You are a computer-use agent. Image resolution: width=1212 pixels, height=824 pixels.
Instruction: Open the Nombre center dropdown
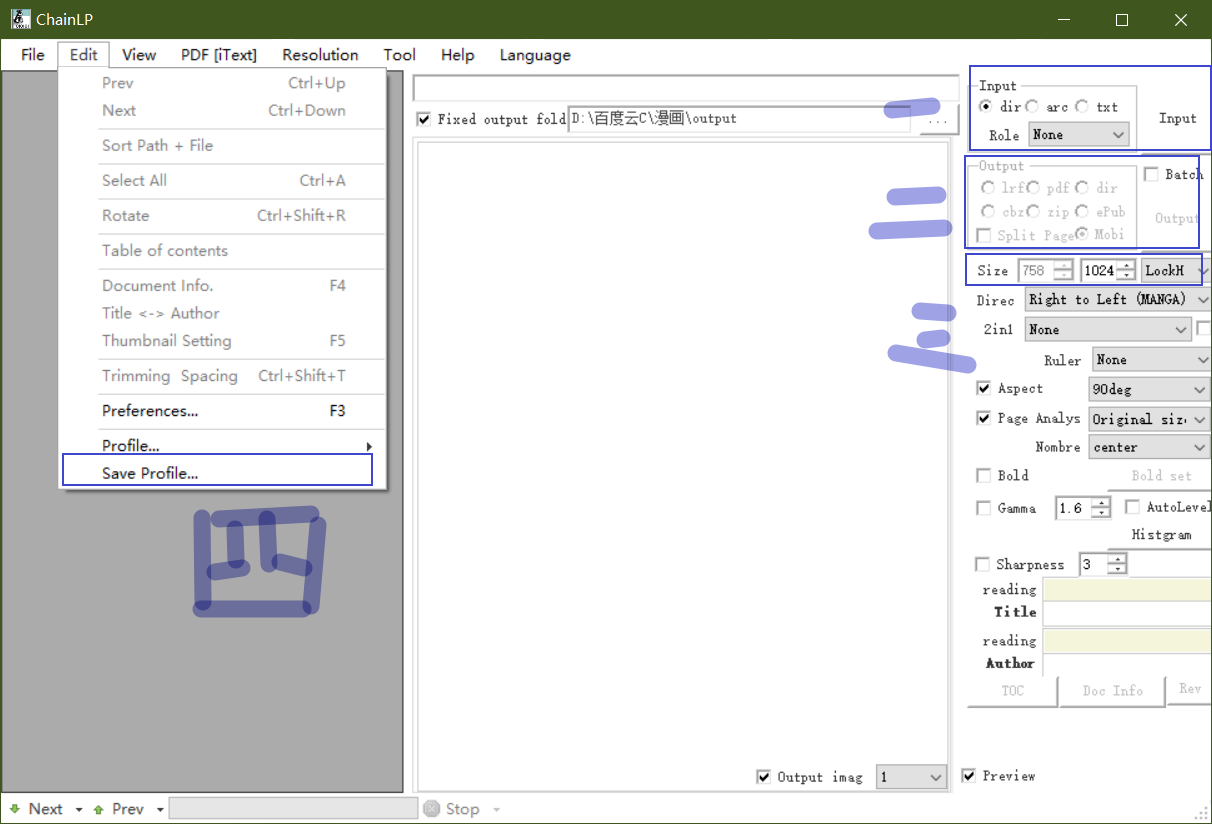[1150, 447]
